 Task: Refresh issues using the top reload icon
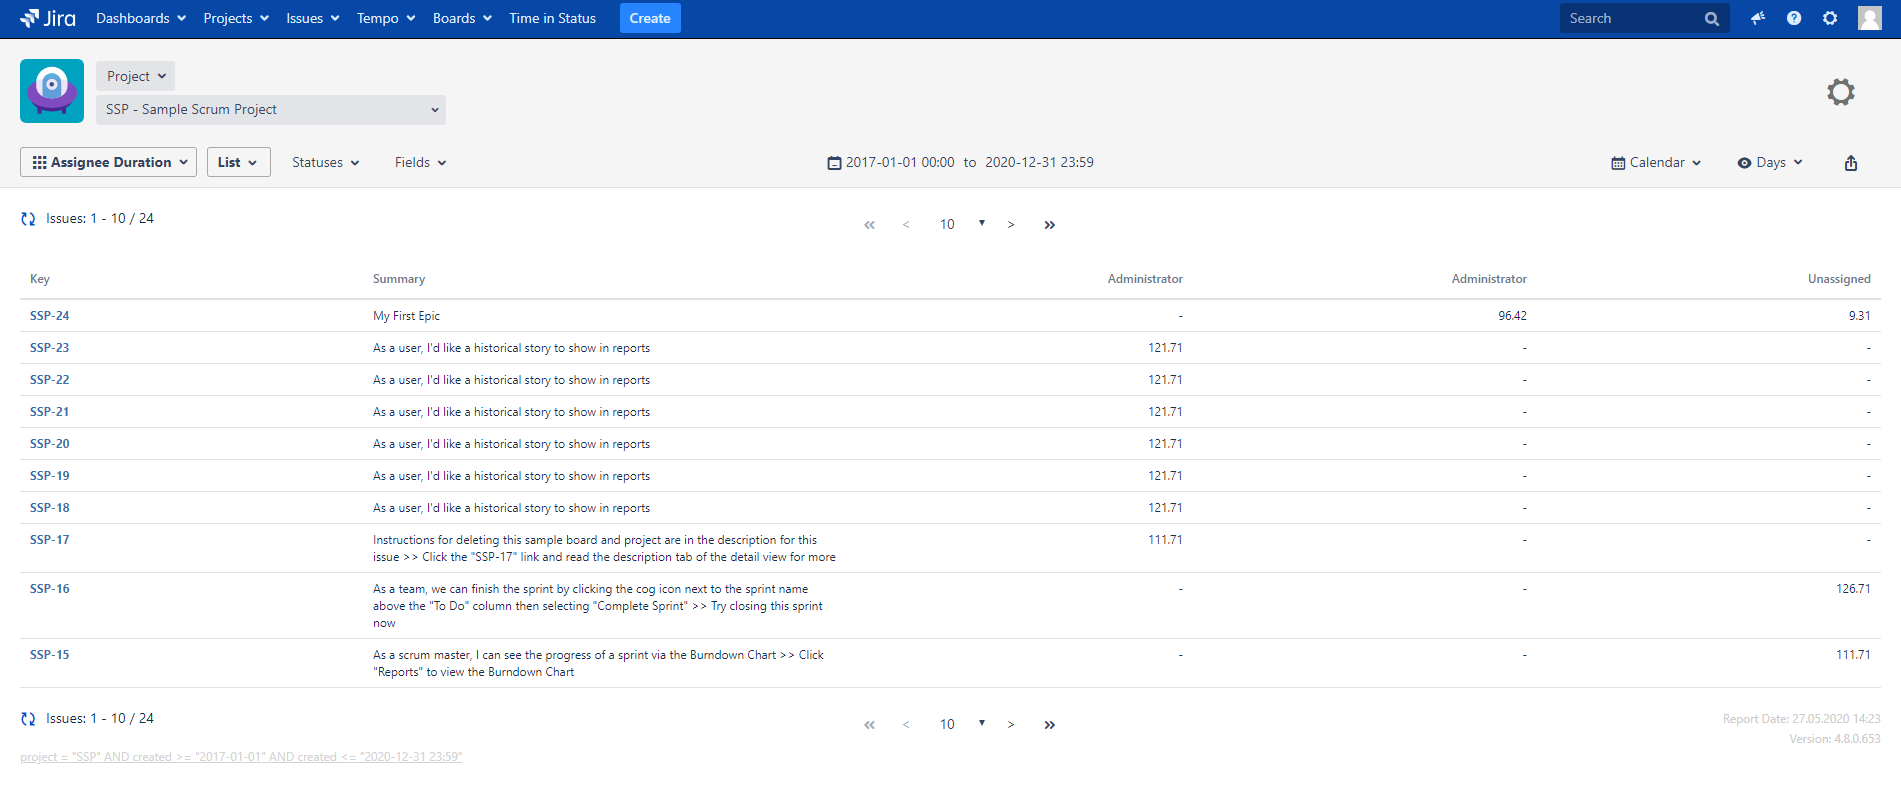tap(28, 219)
